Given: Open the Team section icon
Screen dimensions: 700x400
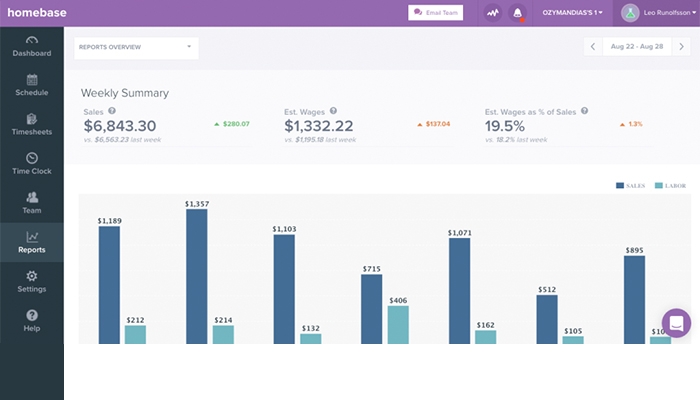Looking at the screenshot, I should click(x=32, y=197).
